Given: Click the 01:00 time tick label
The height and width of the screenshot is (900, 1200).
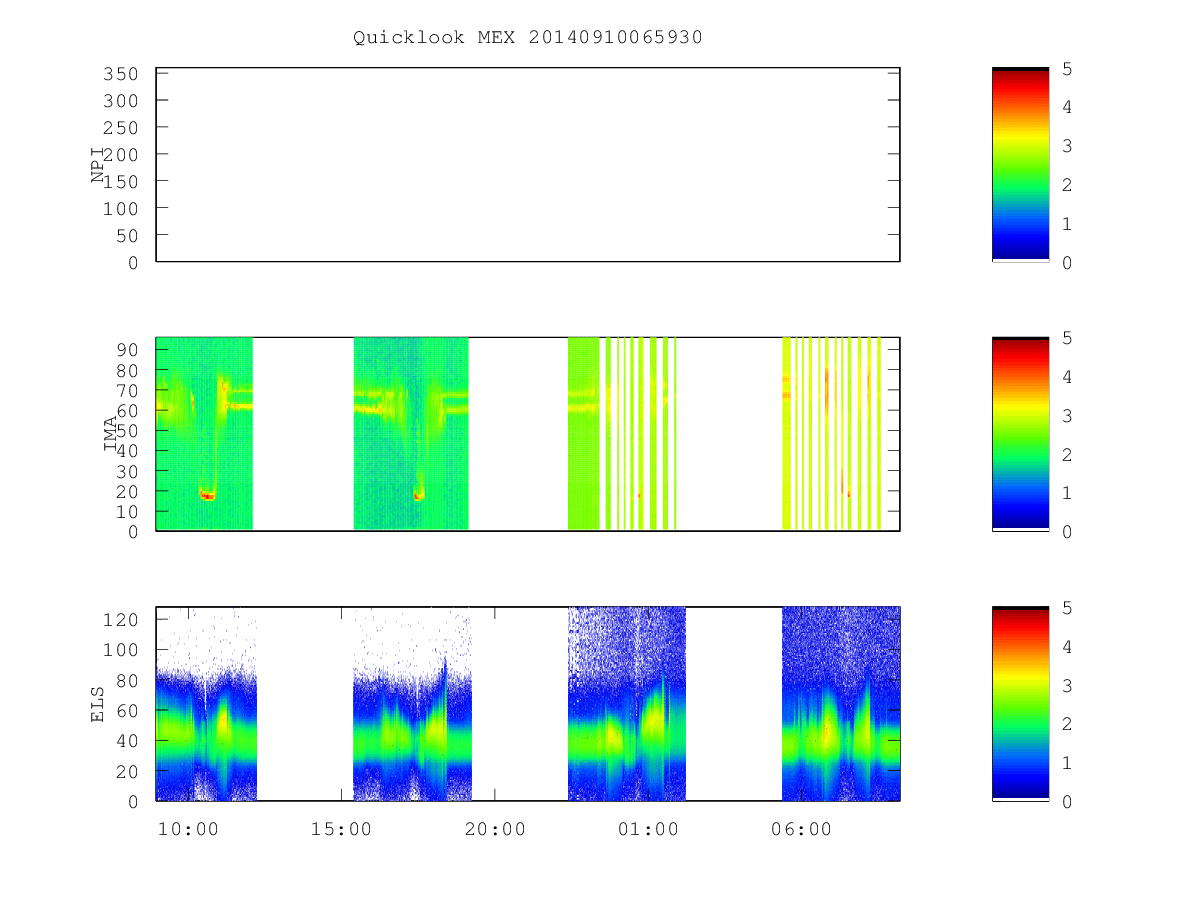Looking at the screenshot, I should [x=648, y=829].
